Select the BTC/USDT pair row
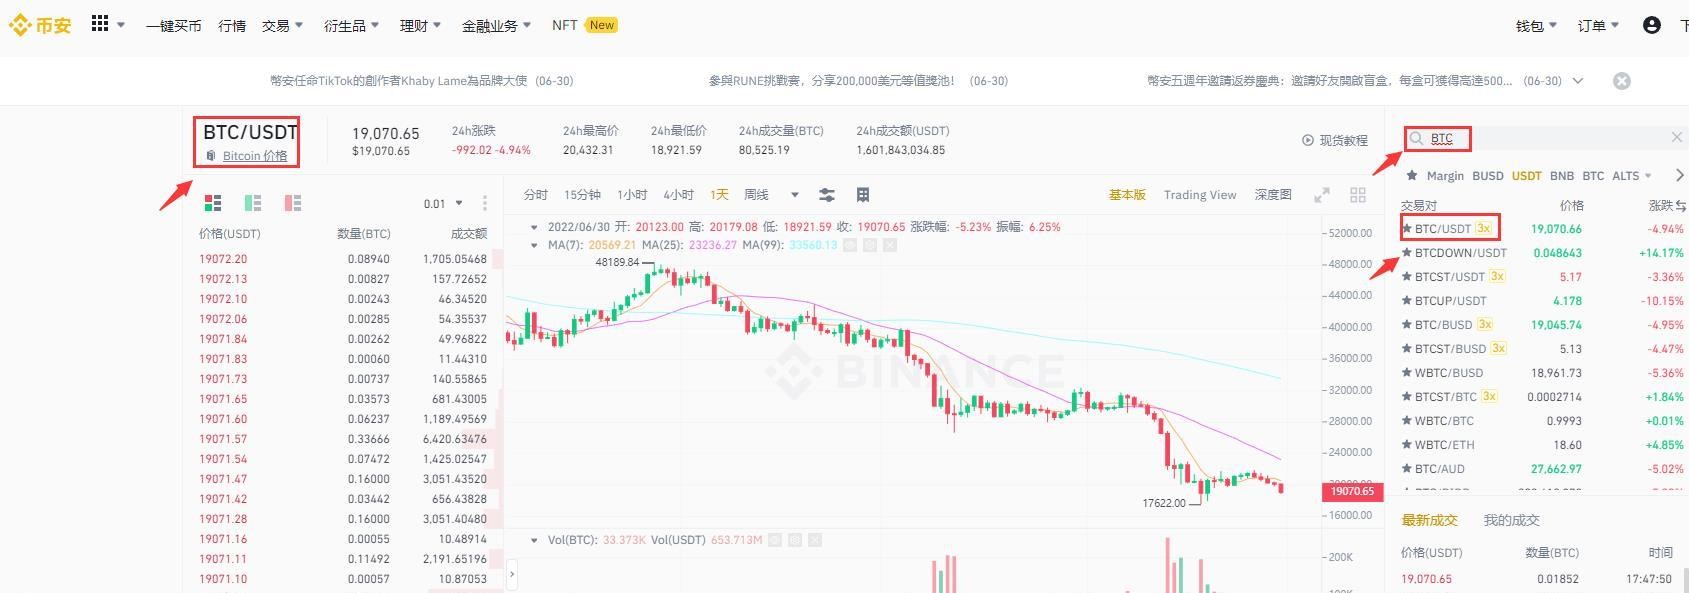 (x=1543, y=229)
